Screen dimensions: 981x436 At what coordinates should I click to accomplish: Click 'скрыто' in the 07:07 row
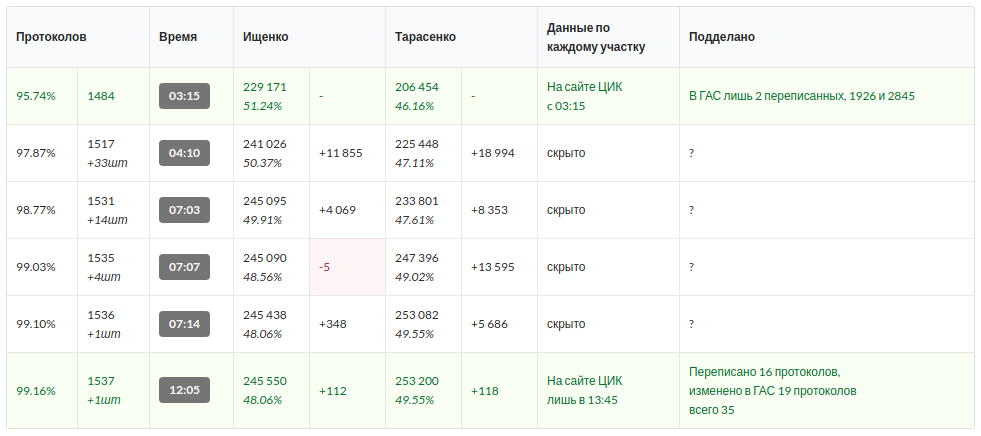(x=566, y=267)
